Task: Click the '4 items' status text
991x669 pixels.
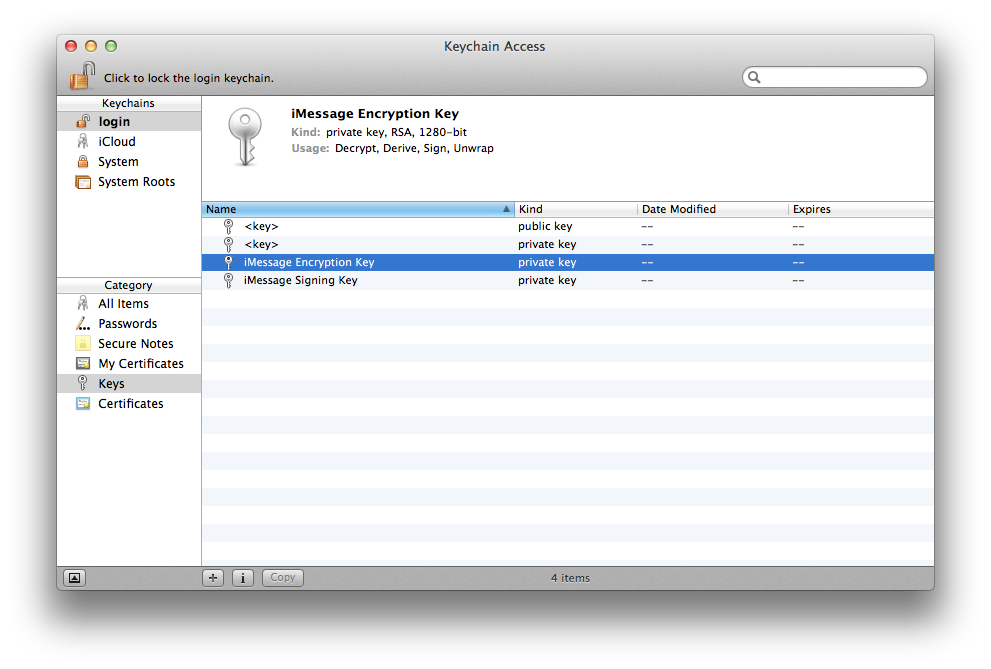Action: [x=570, y=578]
